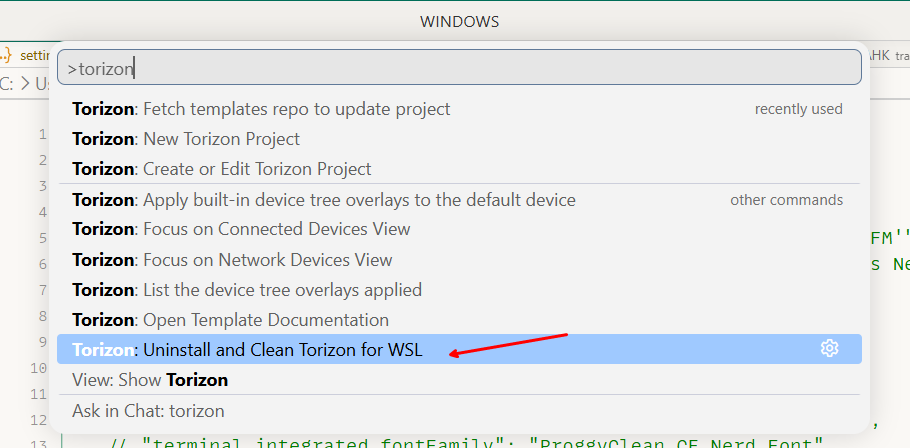Select View: Show Torizon entry
The image size is (910, 448).
pyautogui.click(x=150, y=380)
